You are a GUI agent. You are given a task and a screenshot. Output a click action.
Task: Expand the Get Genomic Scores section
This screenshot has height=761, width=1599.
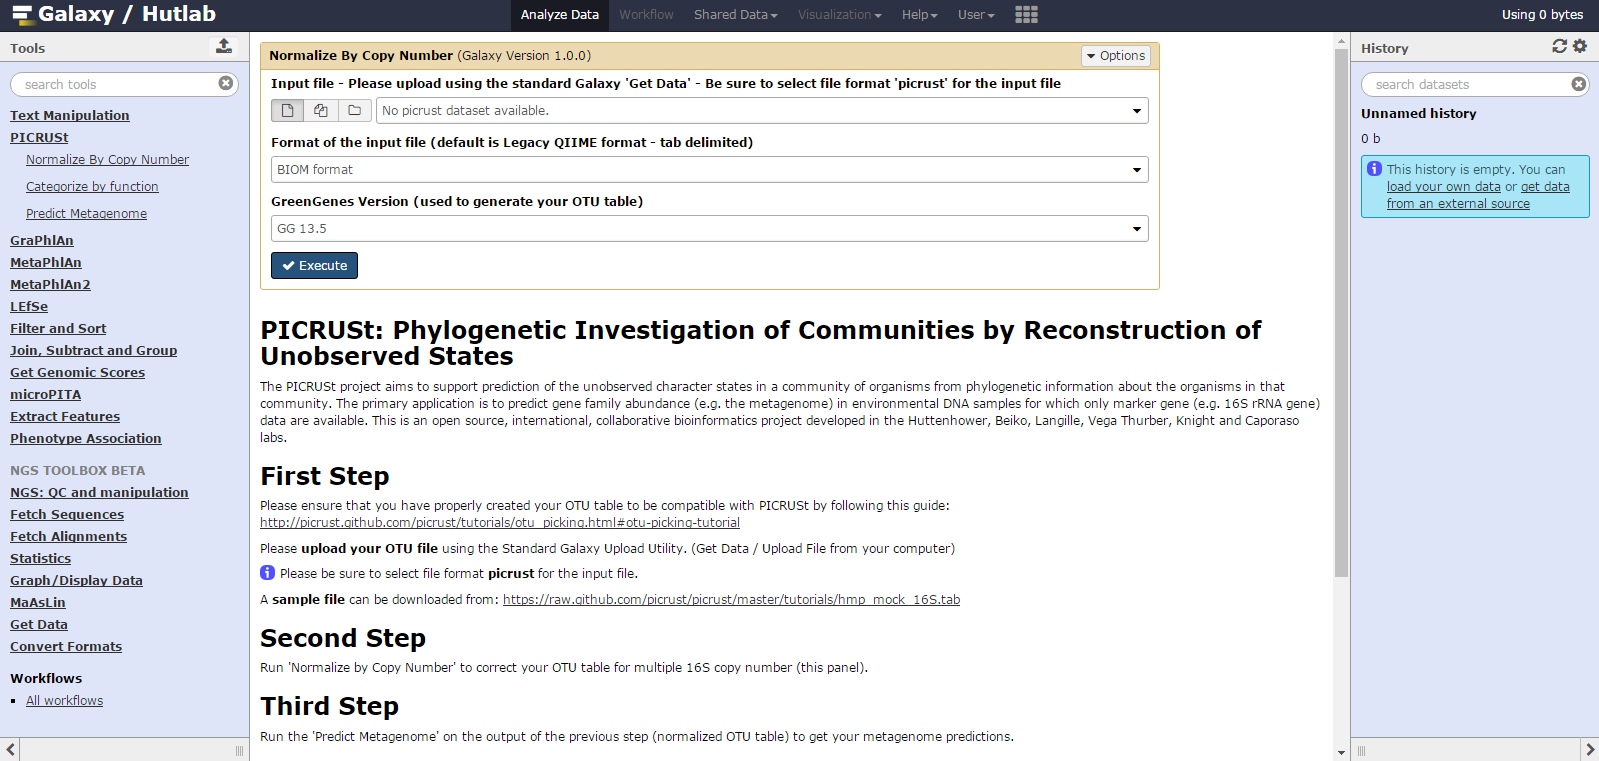point(77,372)
